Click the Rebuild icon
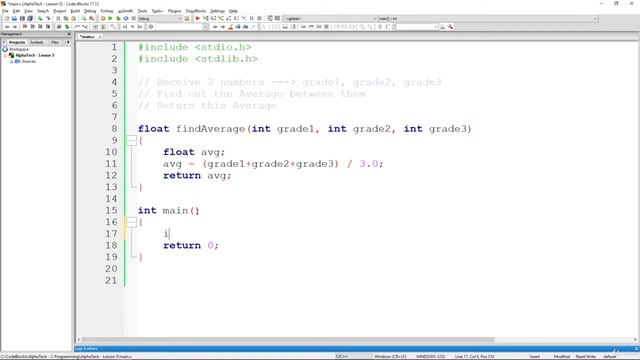Viewport: 640px width, 360px height. click(126, 19)
